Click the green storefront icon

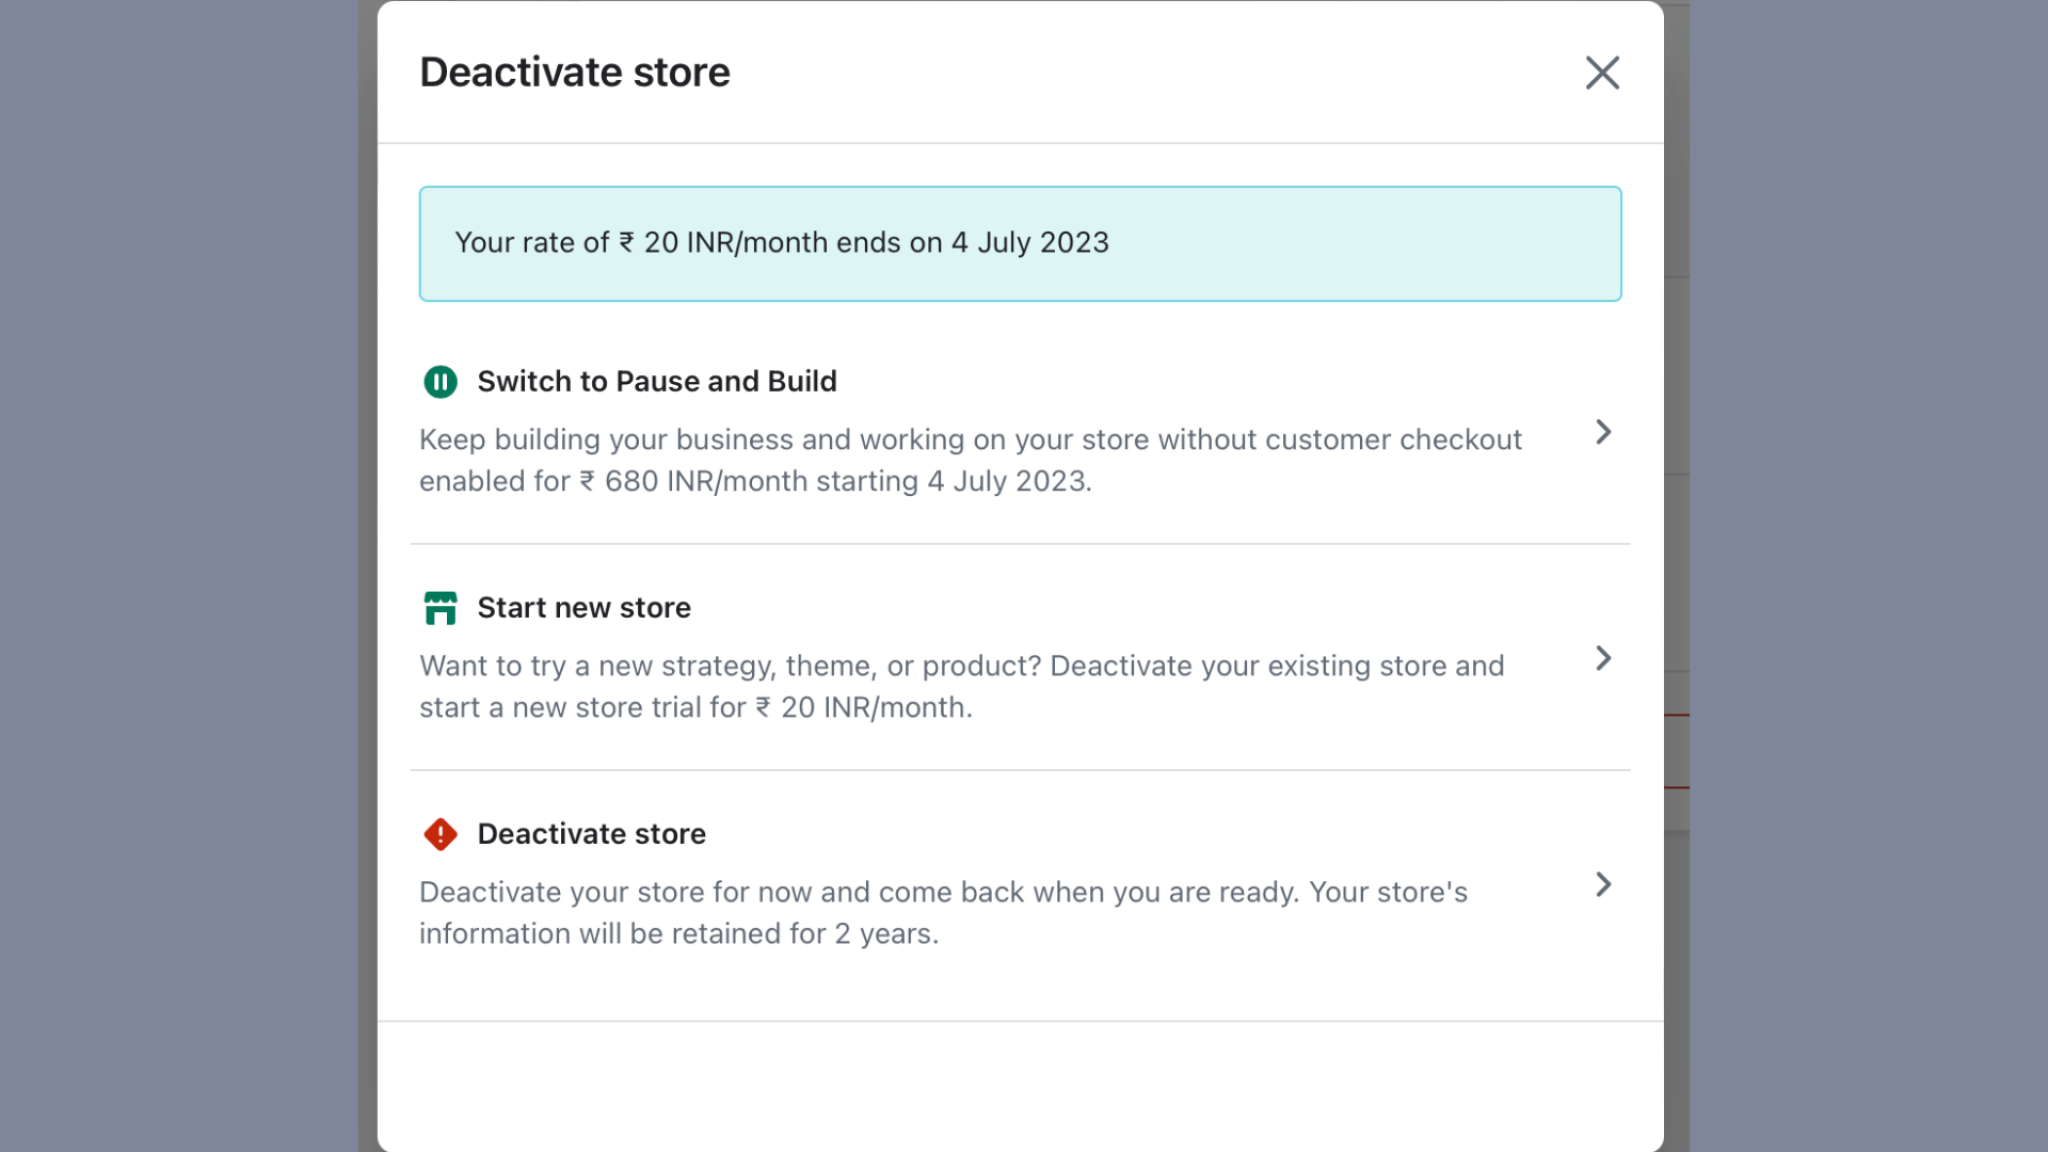pyautogui.click(x=440, y=608)
